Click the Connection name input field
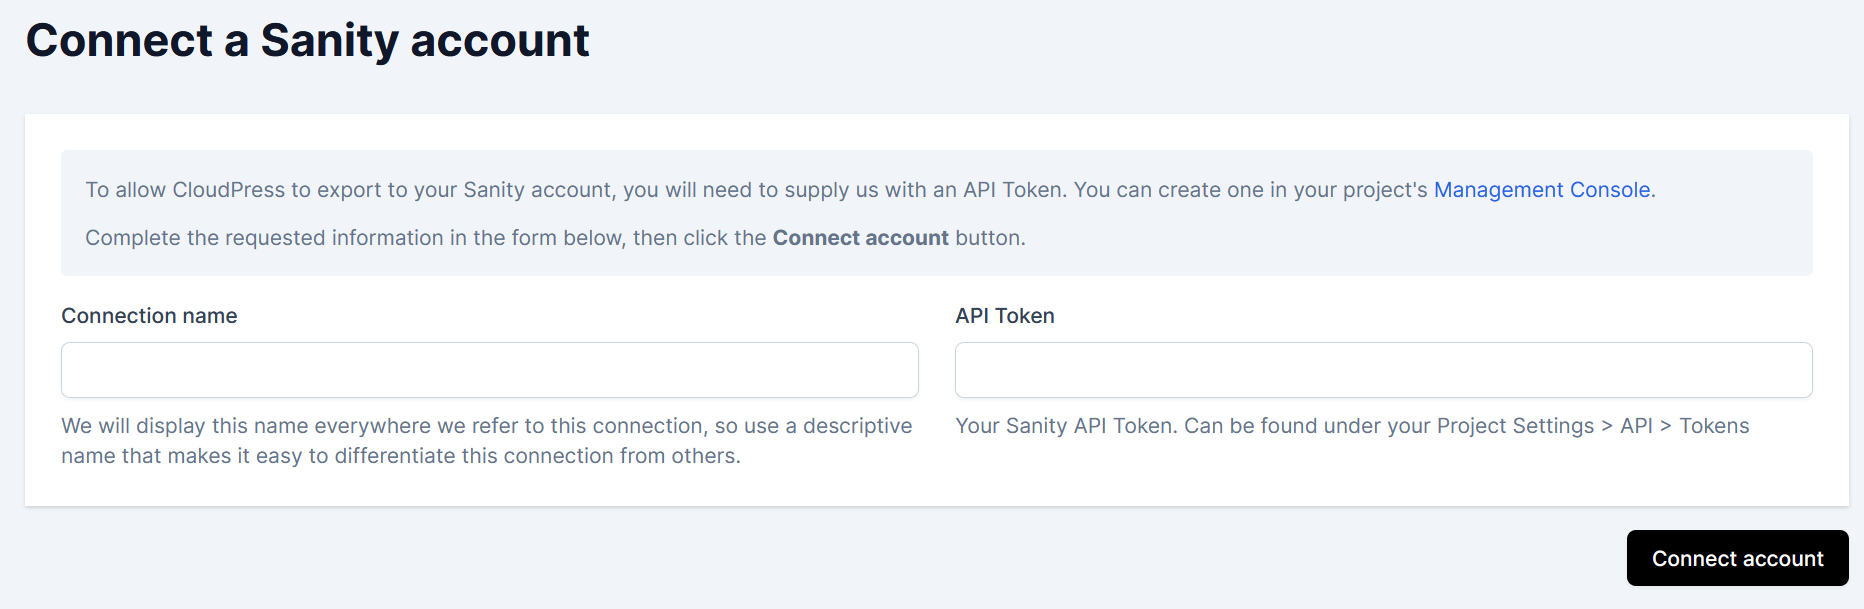The image size is (1864, 609). point(489,370)
